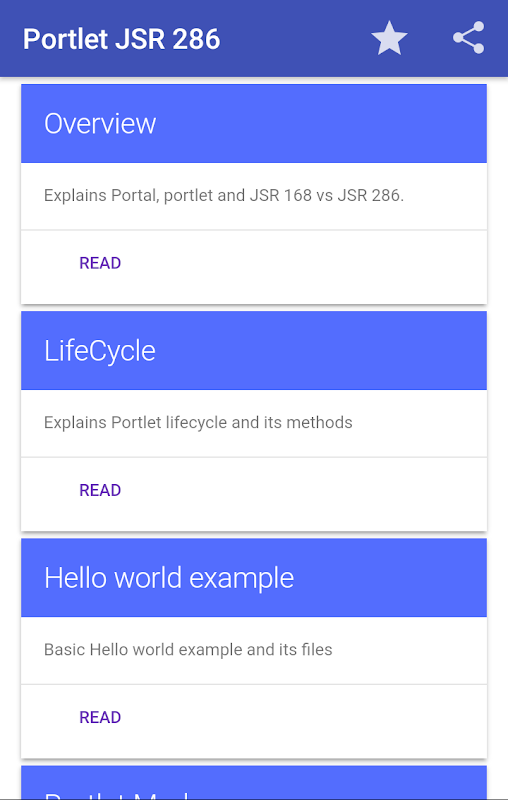Click the Portlet JSR 286 title
Screen dimensions: 508x800
click(121, 39)
